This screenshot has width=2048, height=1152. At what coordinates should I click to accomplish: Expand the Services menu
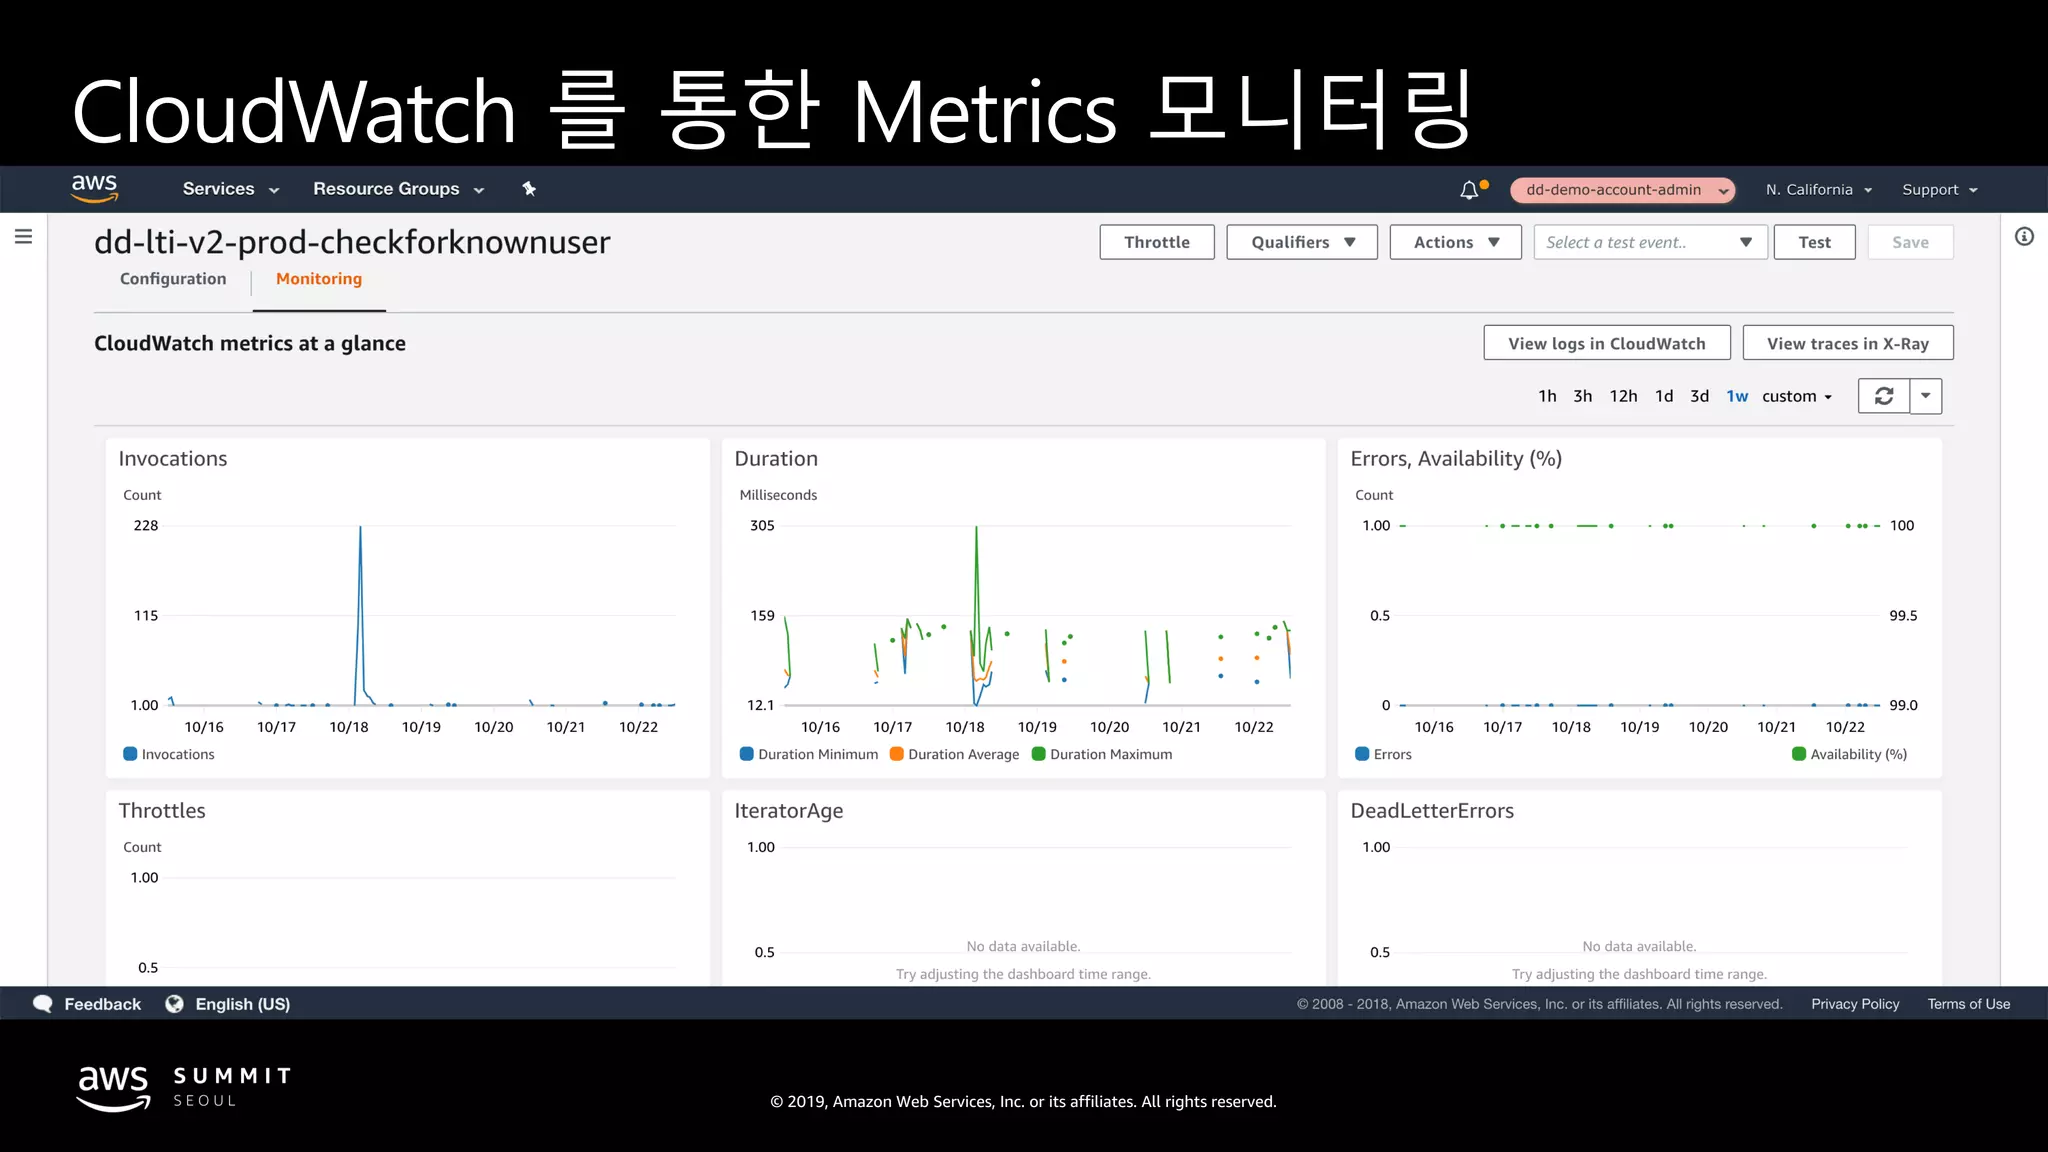(230, 189)
